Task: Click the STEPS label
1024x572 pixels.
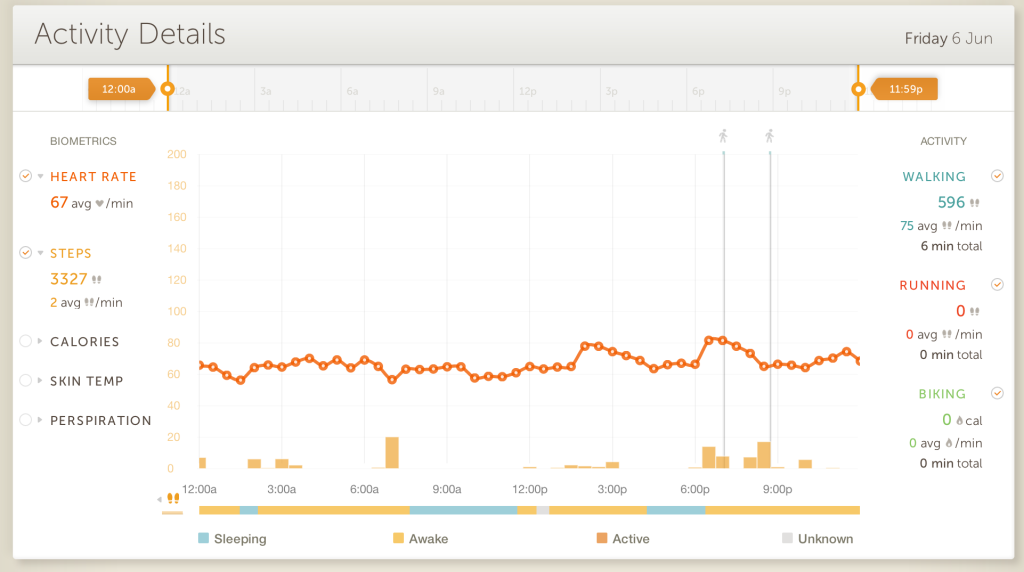Action: [71, 253]
